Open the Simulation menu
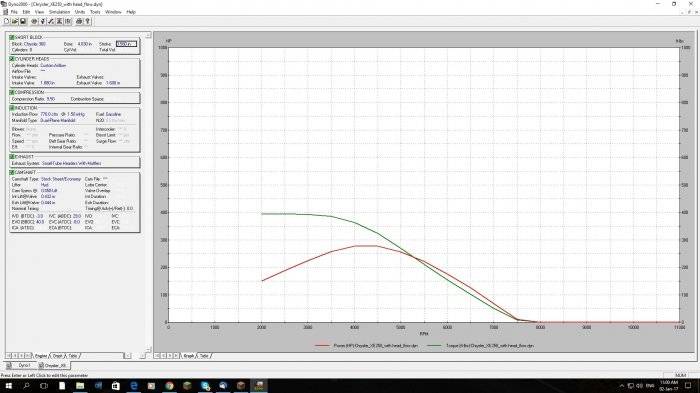The height and width of the screenshot is (393, 700). (x=59, y=12)
